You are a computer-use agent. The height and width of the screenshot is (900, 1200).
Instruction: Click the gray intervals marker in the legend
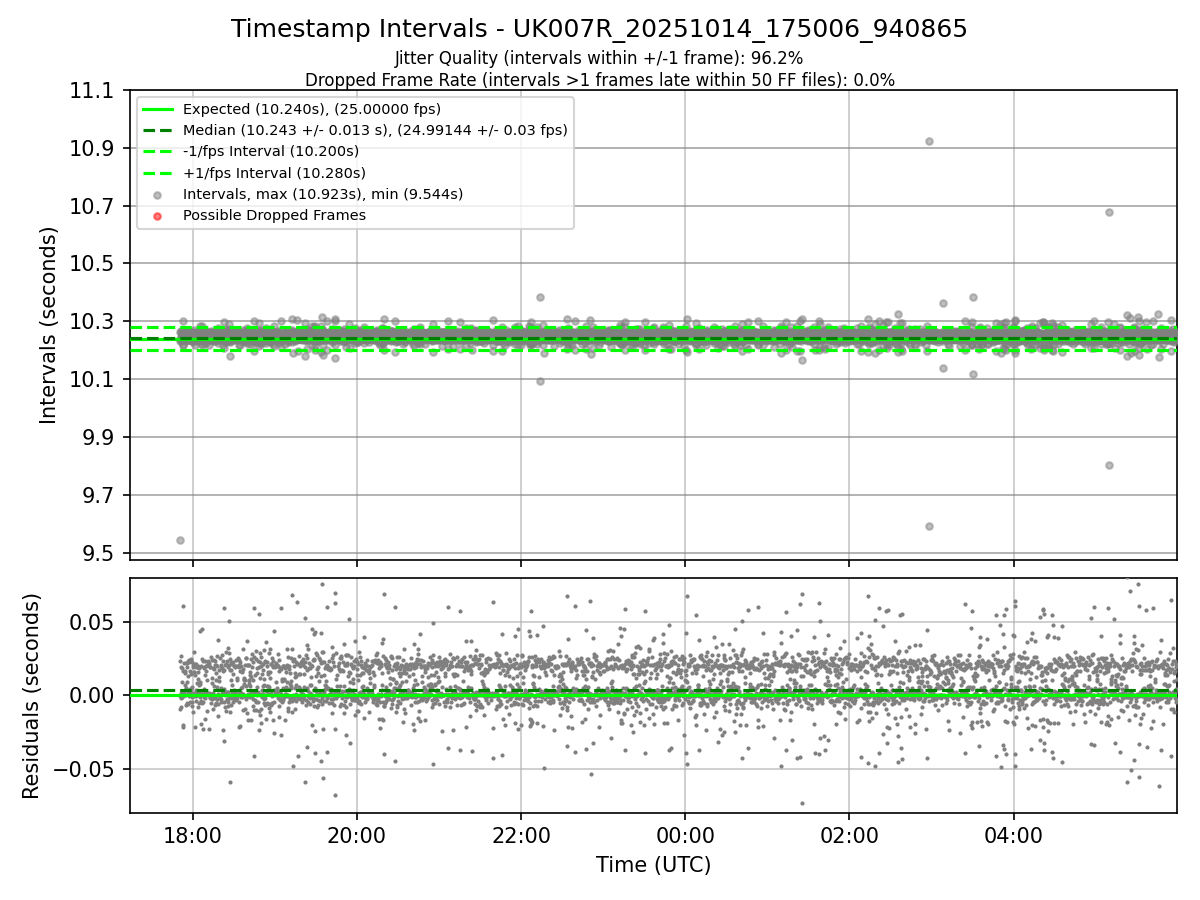tap(158, 194)
